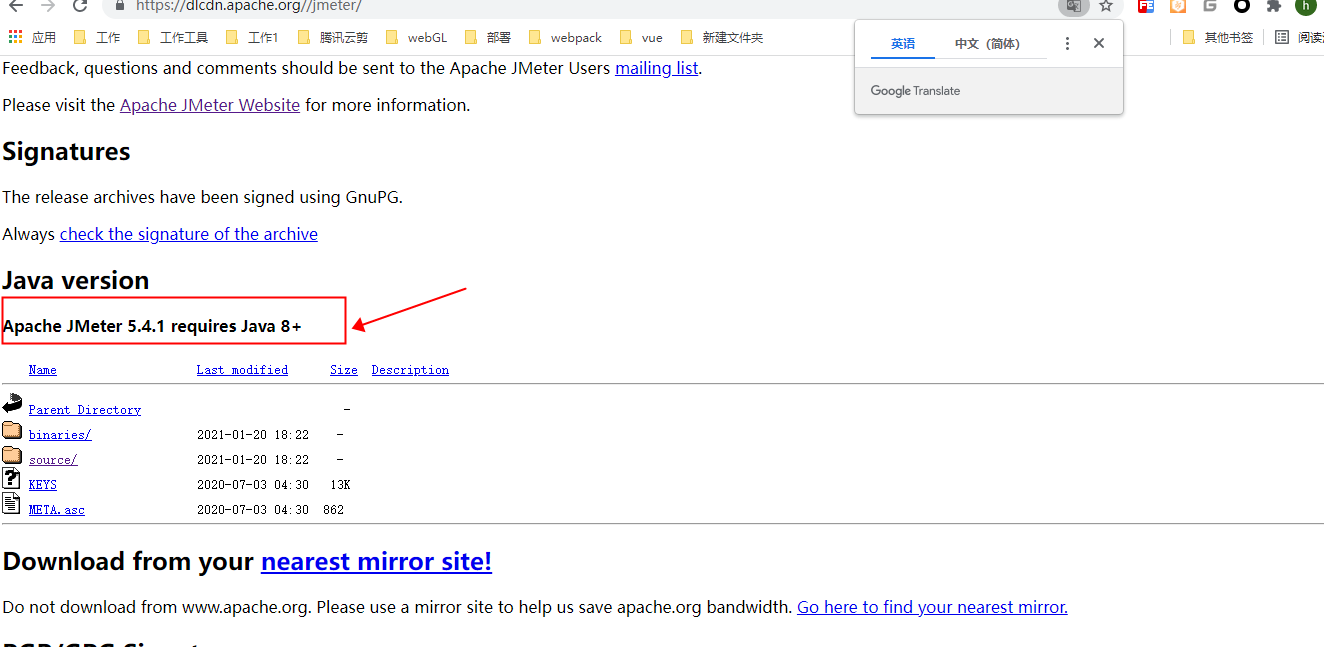The height and width of the screenshot is (647, 1324).
Task: Follow the nearest mirror site link
Action: tap(376, 561)
